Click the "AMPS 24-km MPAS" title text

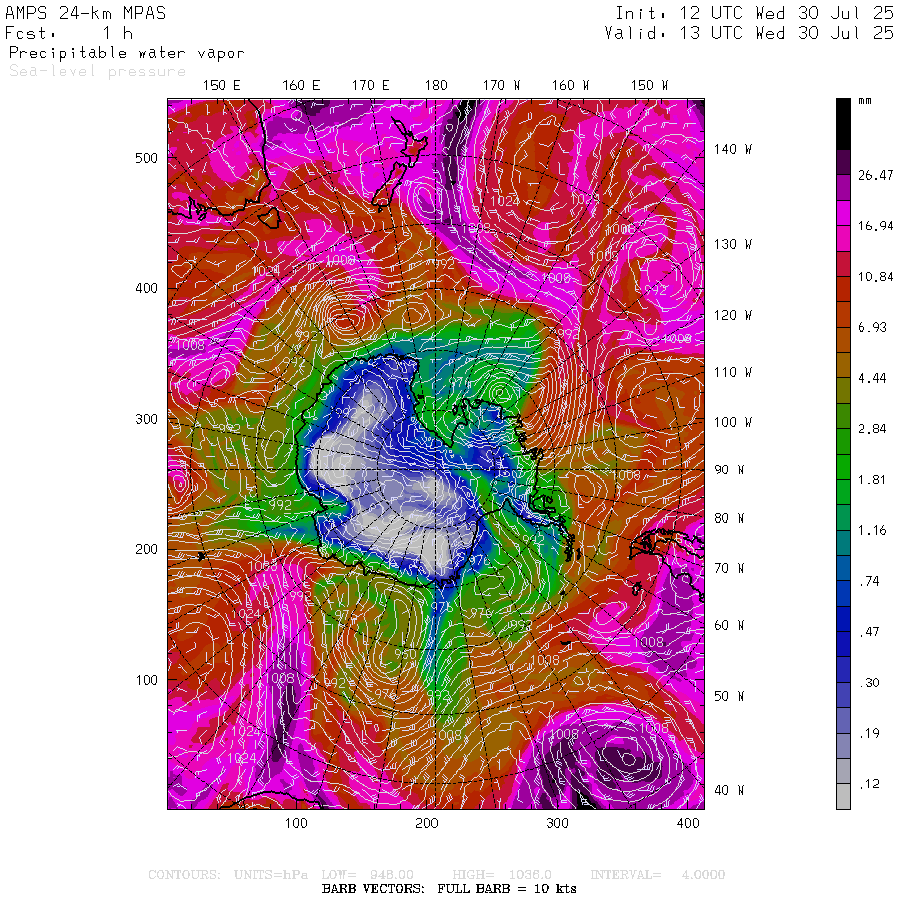[x=86, y=13]
